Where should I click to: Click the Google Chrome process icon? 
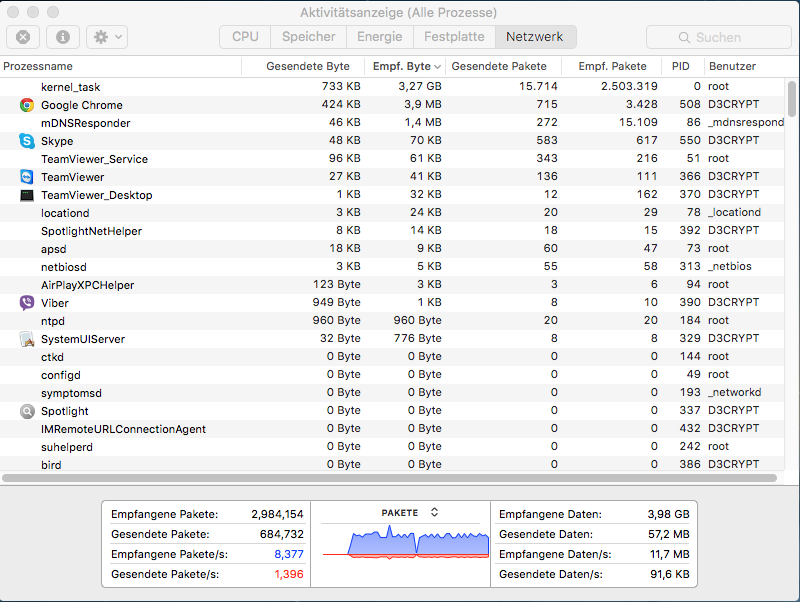click(x=27, y=105)
